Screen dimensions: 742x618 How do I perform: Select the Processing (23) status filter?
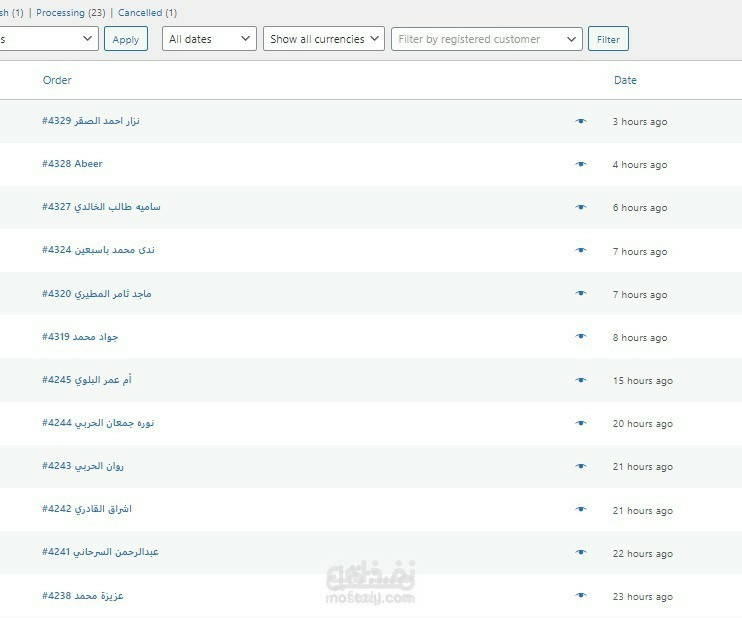click(x=71, y=13)
